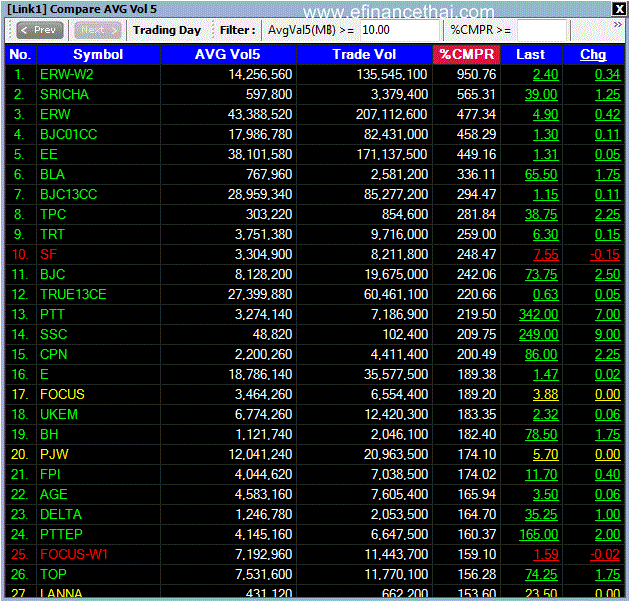This screenshot has height=602, width=630.
Task: Click last price 5.70 of PJW
Action: pos(545,455)
